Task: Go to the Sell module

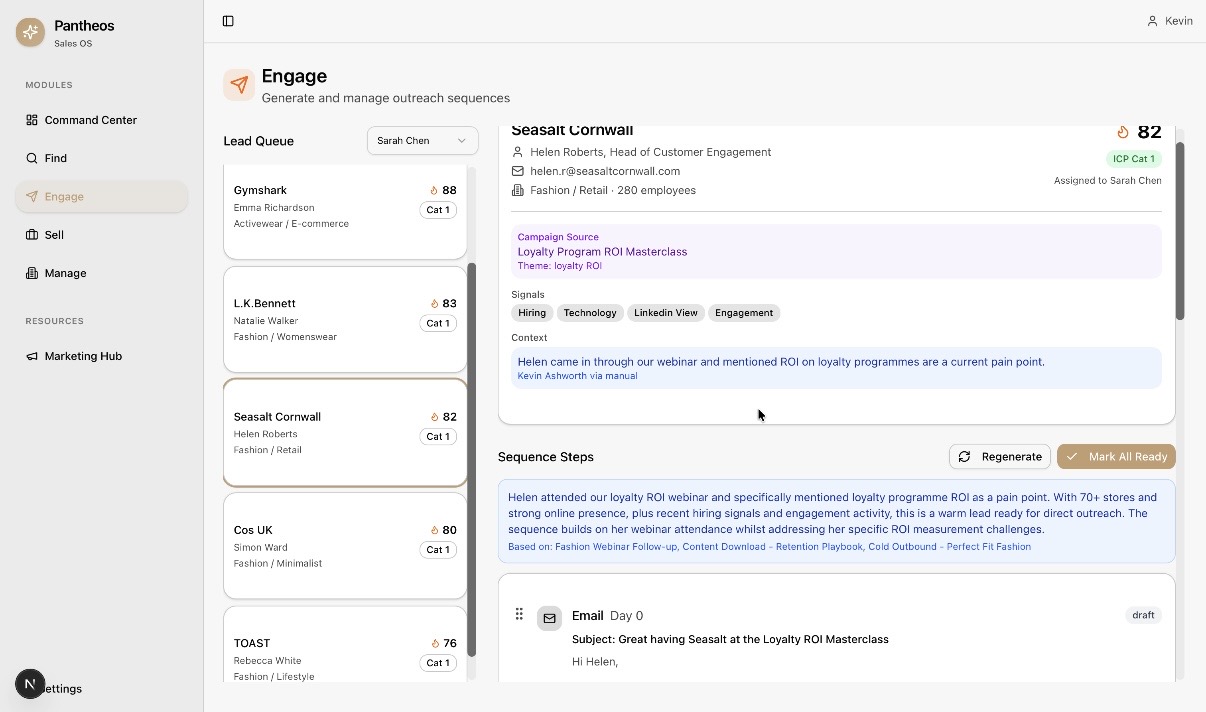Action: point(54,235)
